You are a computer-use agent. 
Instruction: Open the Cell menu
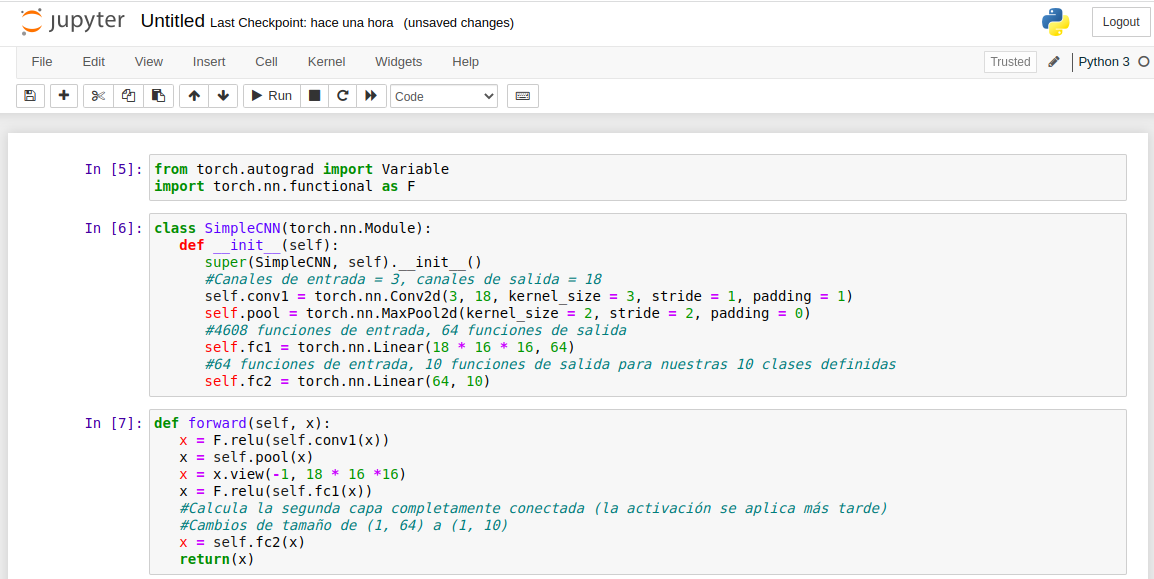(x=266, y=62)
